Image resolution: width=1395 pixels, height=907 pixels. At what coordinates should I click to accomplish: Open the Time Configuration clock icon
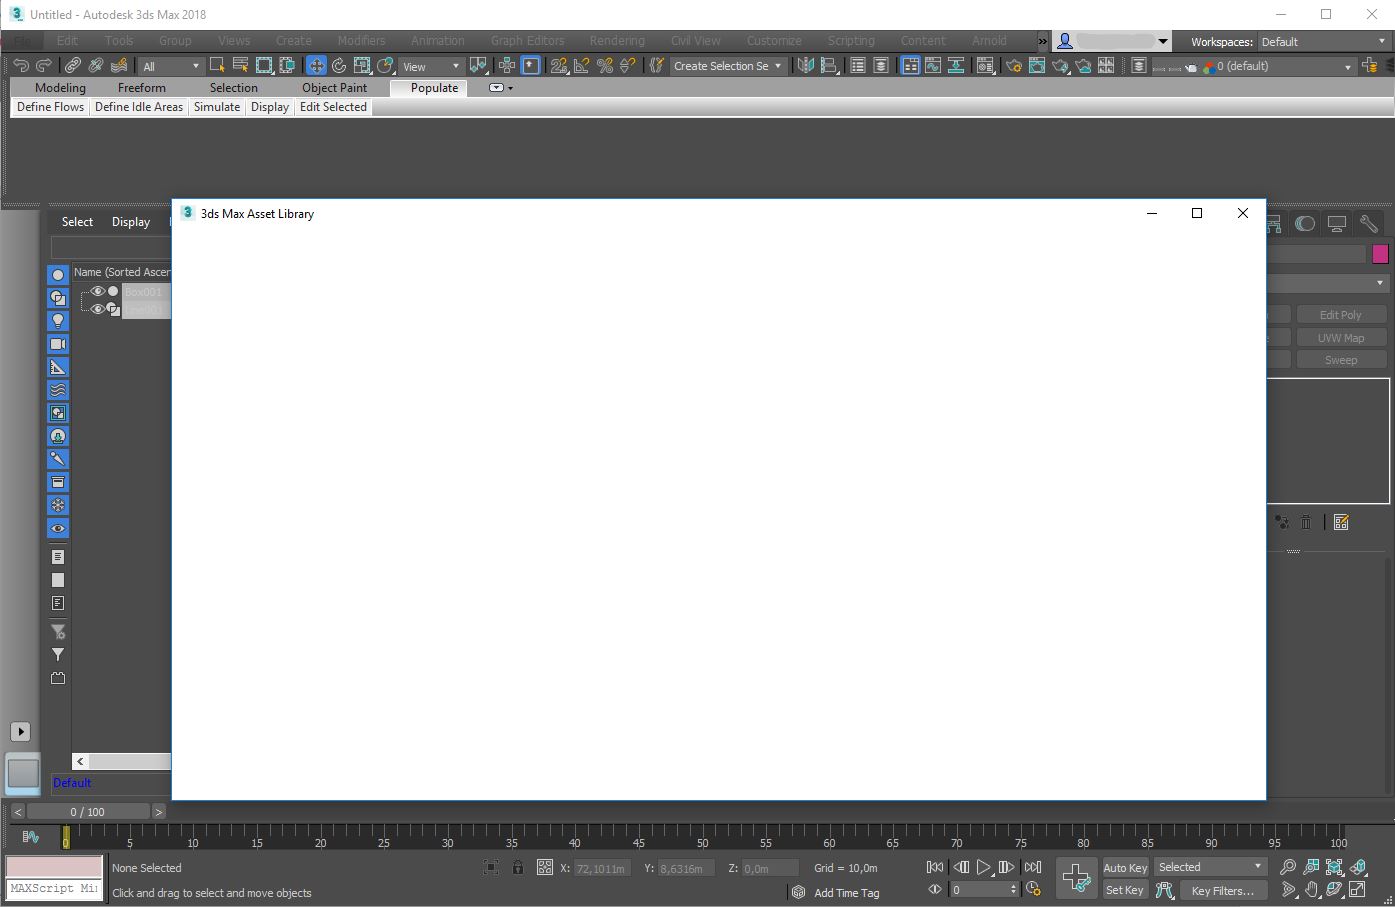1033,888
